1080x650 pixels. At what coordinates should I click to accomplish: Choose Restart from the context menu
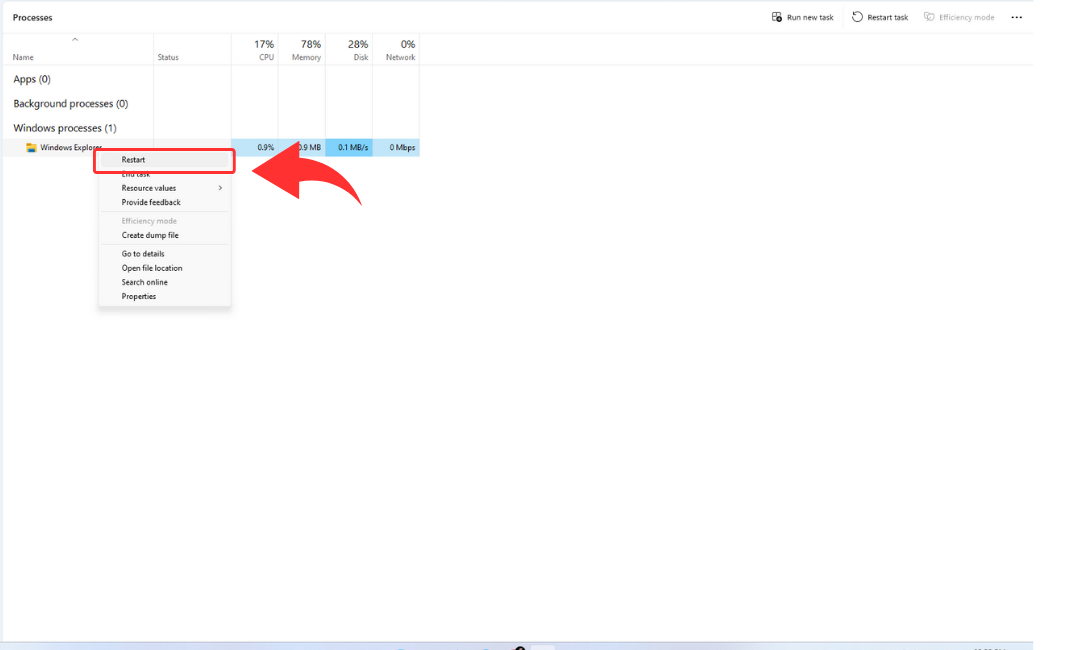tap(134, 160)
